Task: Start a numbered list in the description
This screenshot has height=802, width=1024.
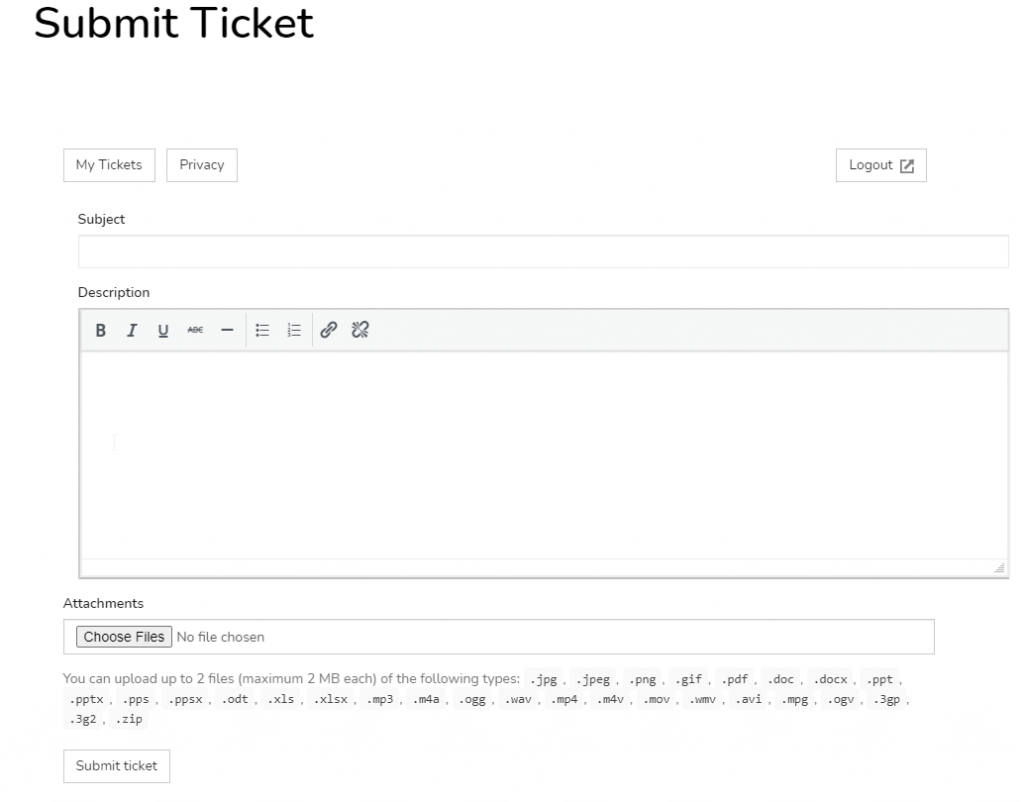Action: click(294, 330)
